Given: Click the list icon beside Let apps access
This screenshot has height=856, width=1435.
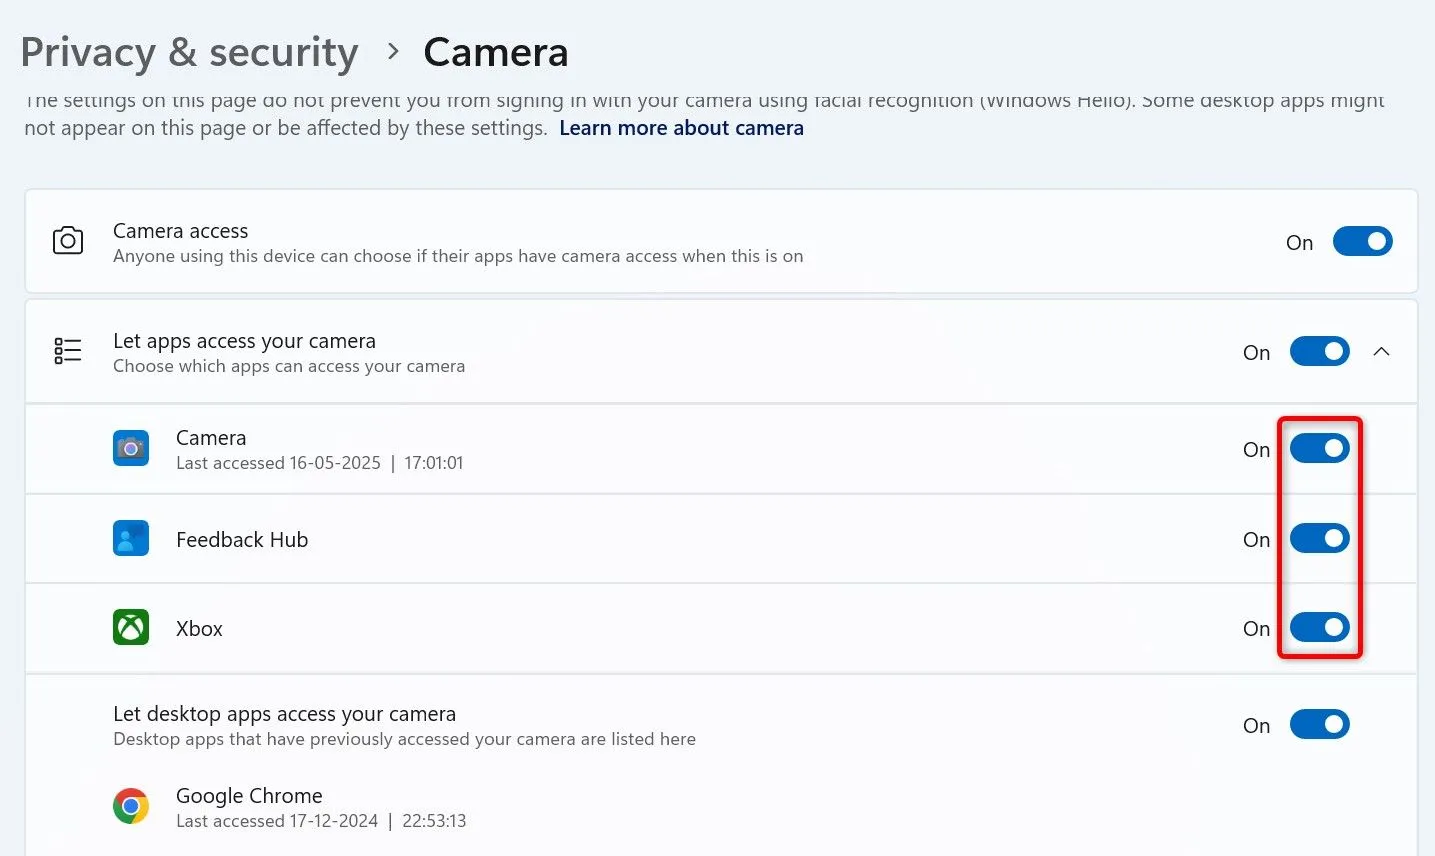Looking at the screenshot, I should (x=67, y=350).
